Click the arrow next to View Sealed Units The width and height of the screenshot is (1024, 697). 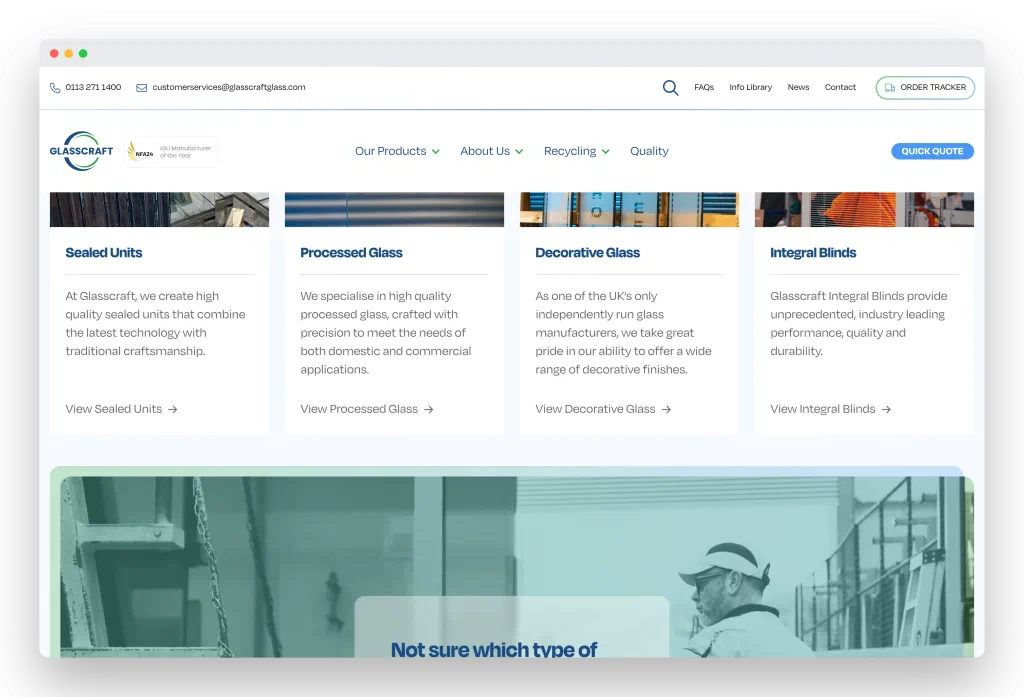pos(172,410)
